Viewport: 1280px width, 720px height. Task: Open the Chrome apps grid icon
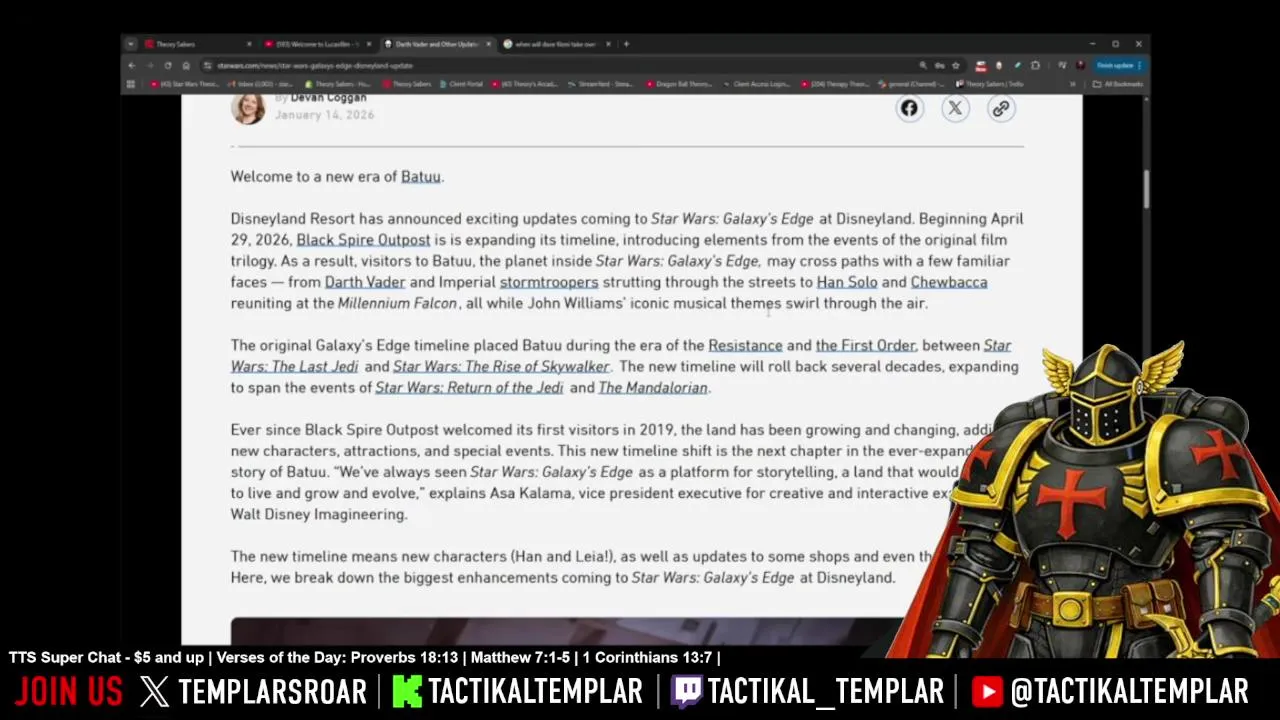(x=130, y=84)
